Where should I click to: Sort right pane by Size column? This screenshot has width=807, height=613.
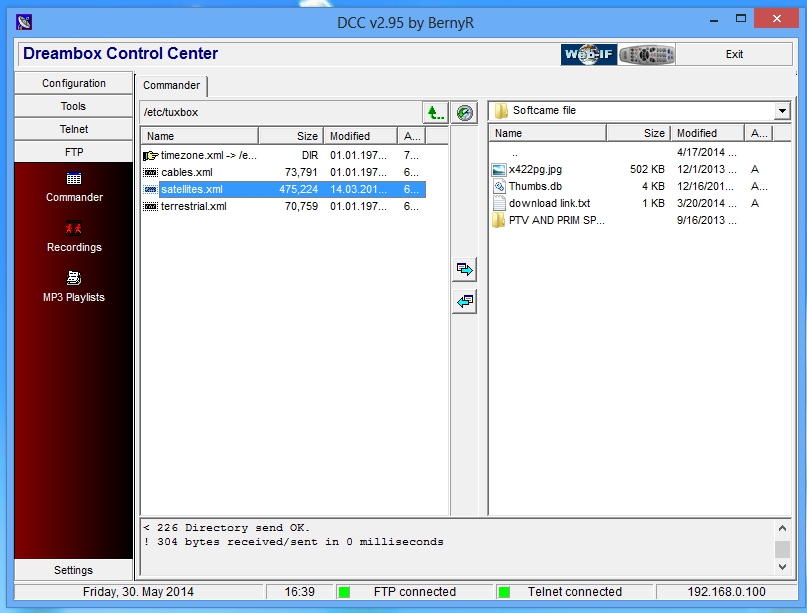click(639, 133)
